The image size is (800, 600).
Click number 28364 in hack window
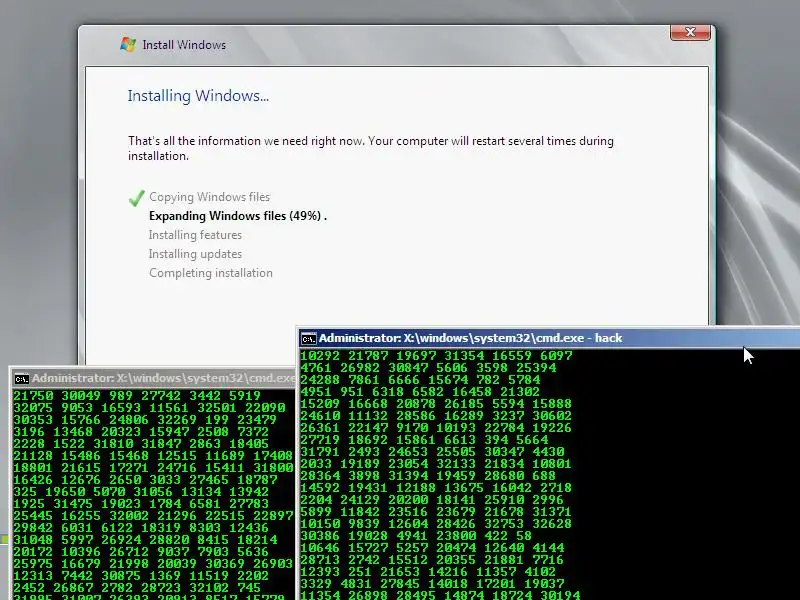tap(319, 476)
